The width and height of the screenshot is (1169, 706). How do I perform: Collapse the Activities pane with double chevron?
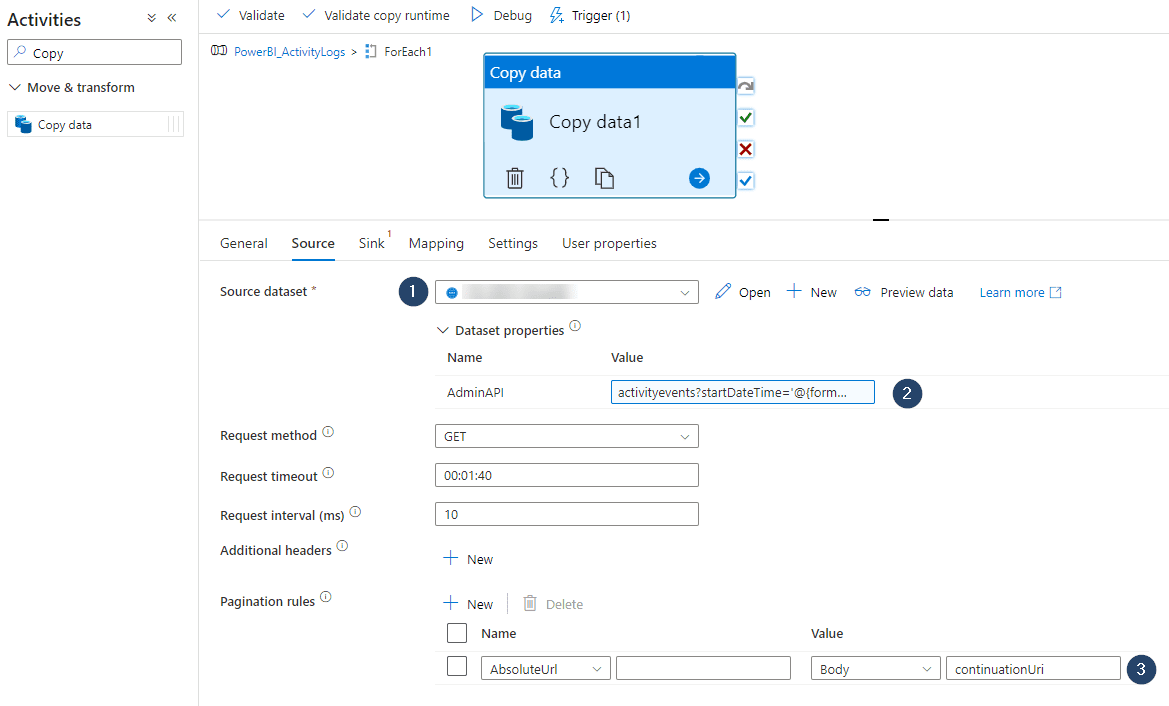click(x=172, y=18)
